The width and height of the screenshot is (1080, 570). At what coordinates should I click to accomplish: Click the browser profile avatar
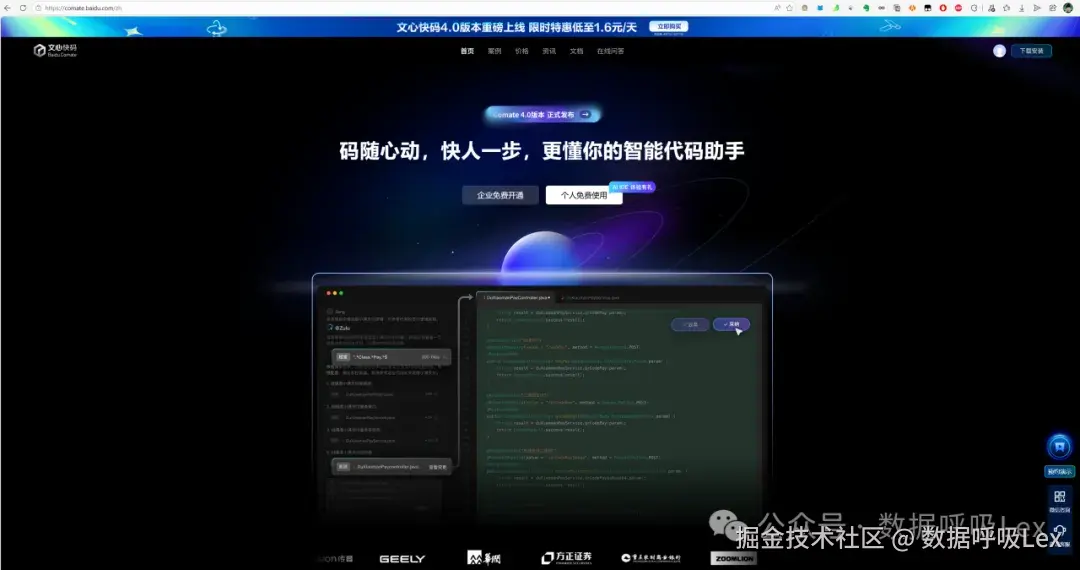pos(1068,8)
